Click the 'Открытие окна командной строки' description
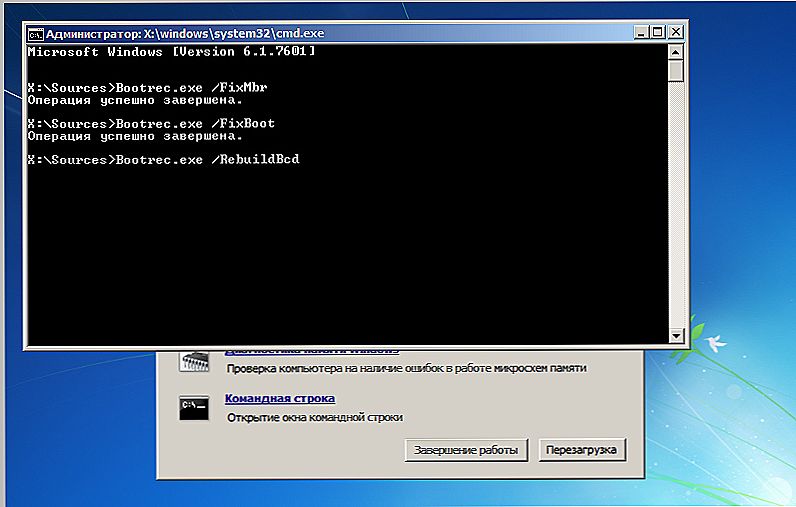This screenshot has width=796, height=507. (x=315, y=418)
